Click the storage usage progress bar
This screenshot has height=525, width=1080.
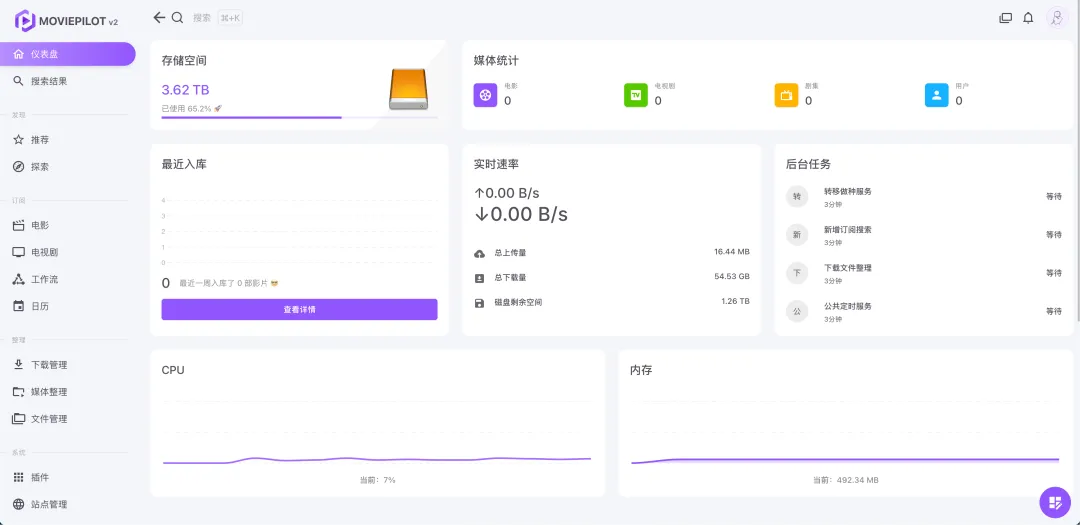[300, 118]
